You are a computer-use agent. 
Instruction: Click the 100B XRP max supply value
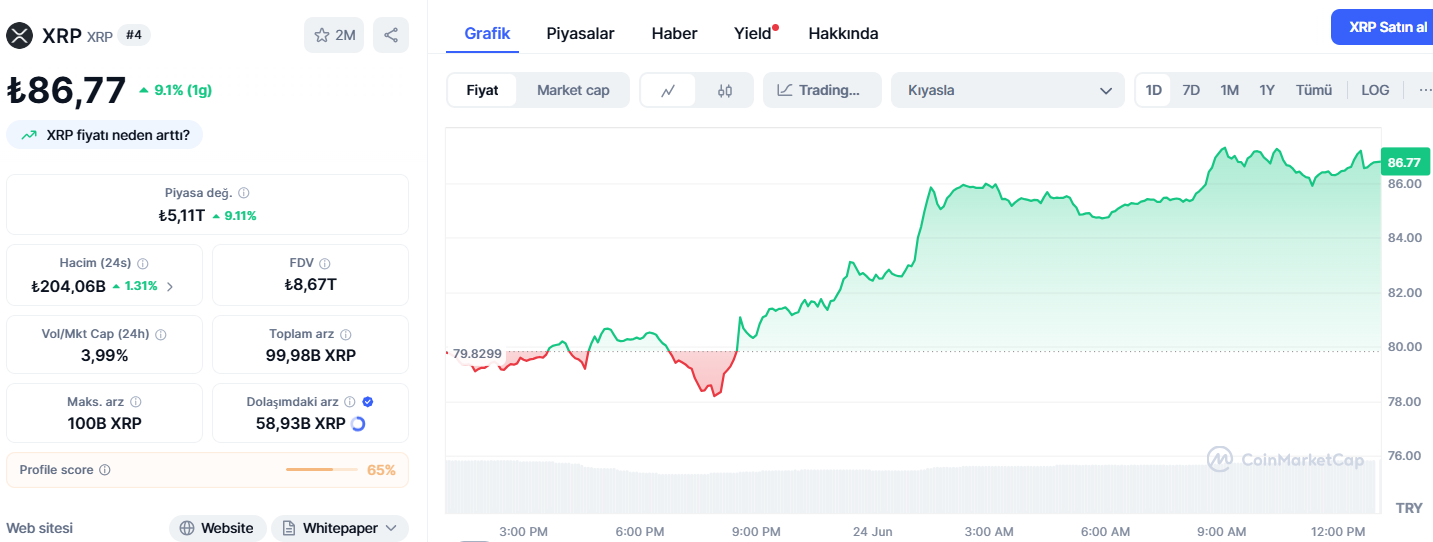coord(105,423)
